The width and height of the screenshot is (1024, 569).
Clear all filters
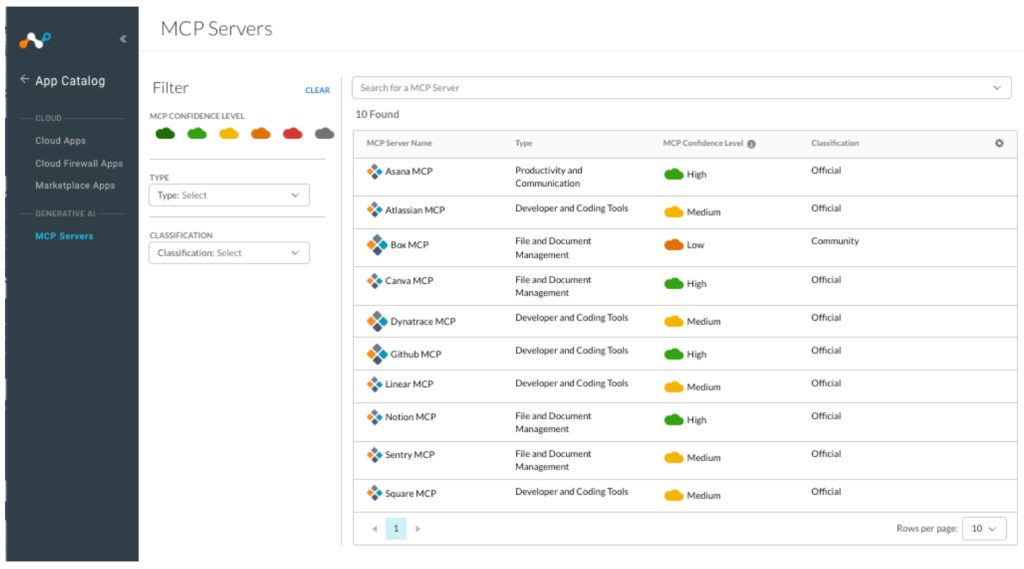coord(317,90)
